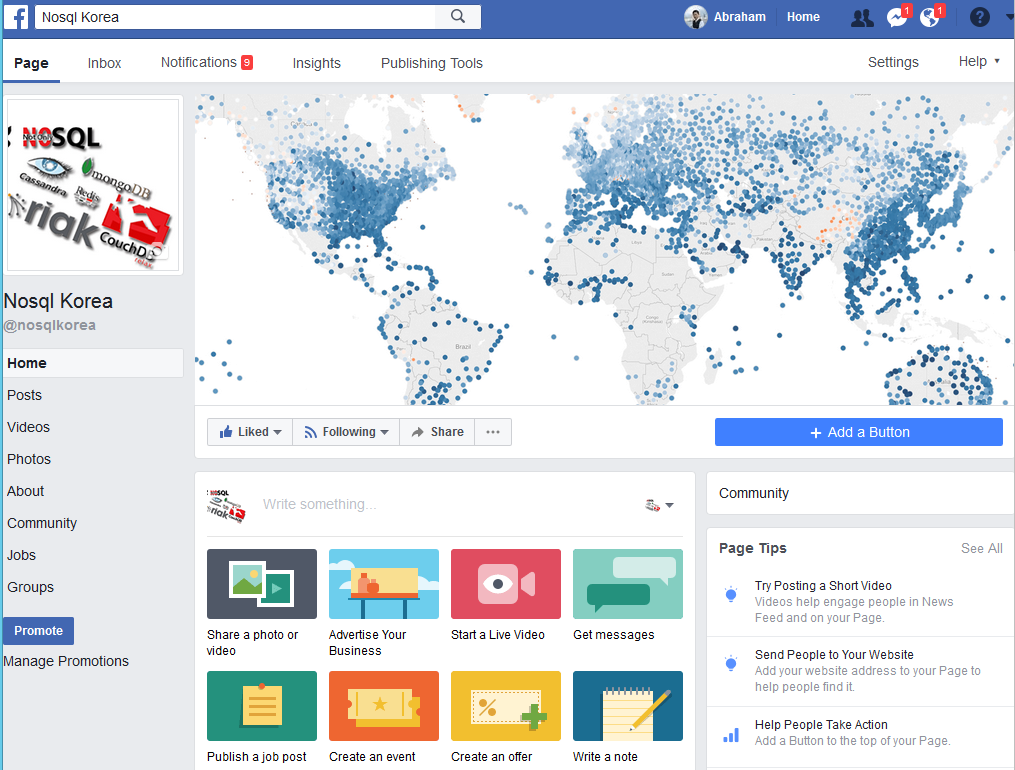Click the lightbulb icon beside Try Posting a Short Video

(x=731, y=594)
